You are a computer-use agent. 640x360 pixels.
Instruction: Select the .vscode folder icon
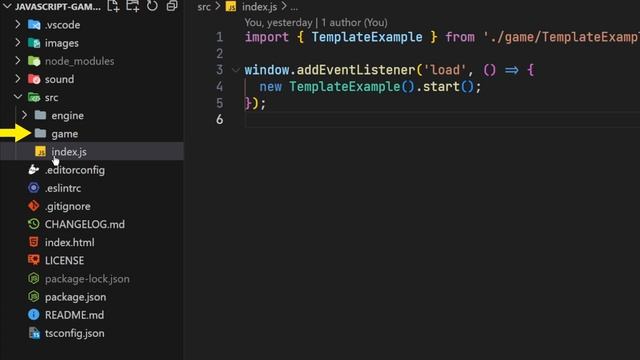(34, 25)
